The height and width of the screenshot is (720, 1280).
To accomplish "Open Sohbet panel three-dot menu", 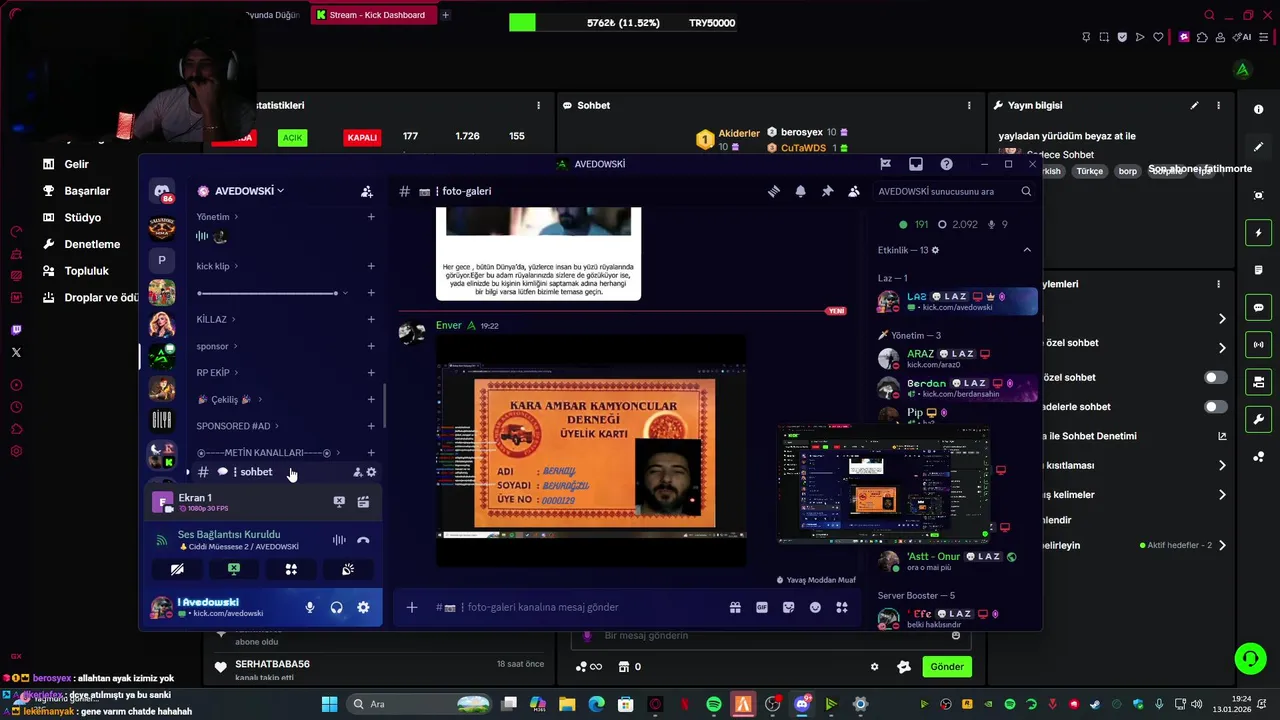I will tap(968, 105).
